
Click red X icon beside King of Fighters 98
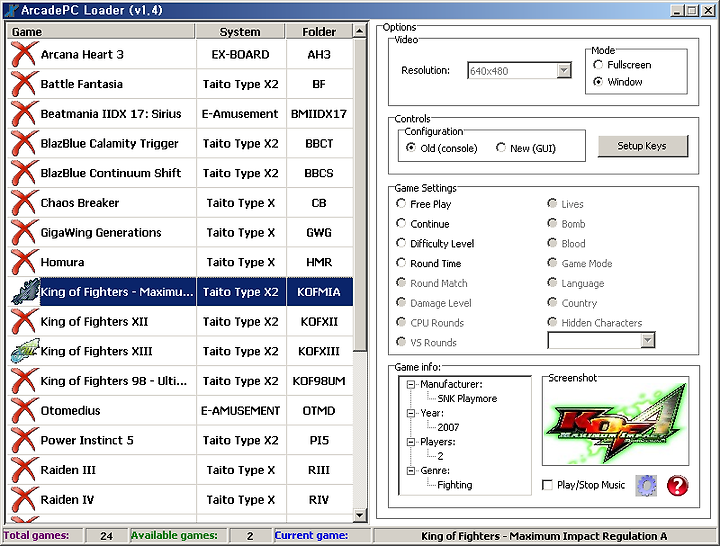tap(24, 381)
